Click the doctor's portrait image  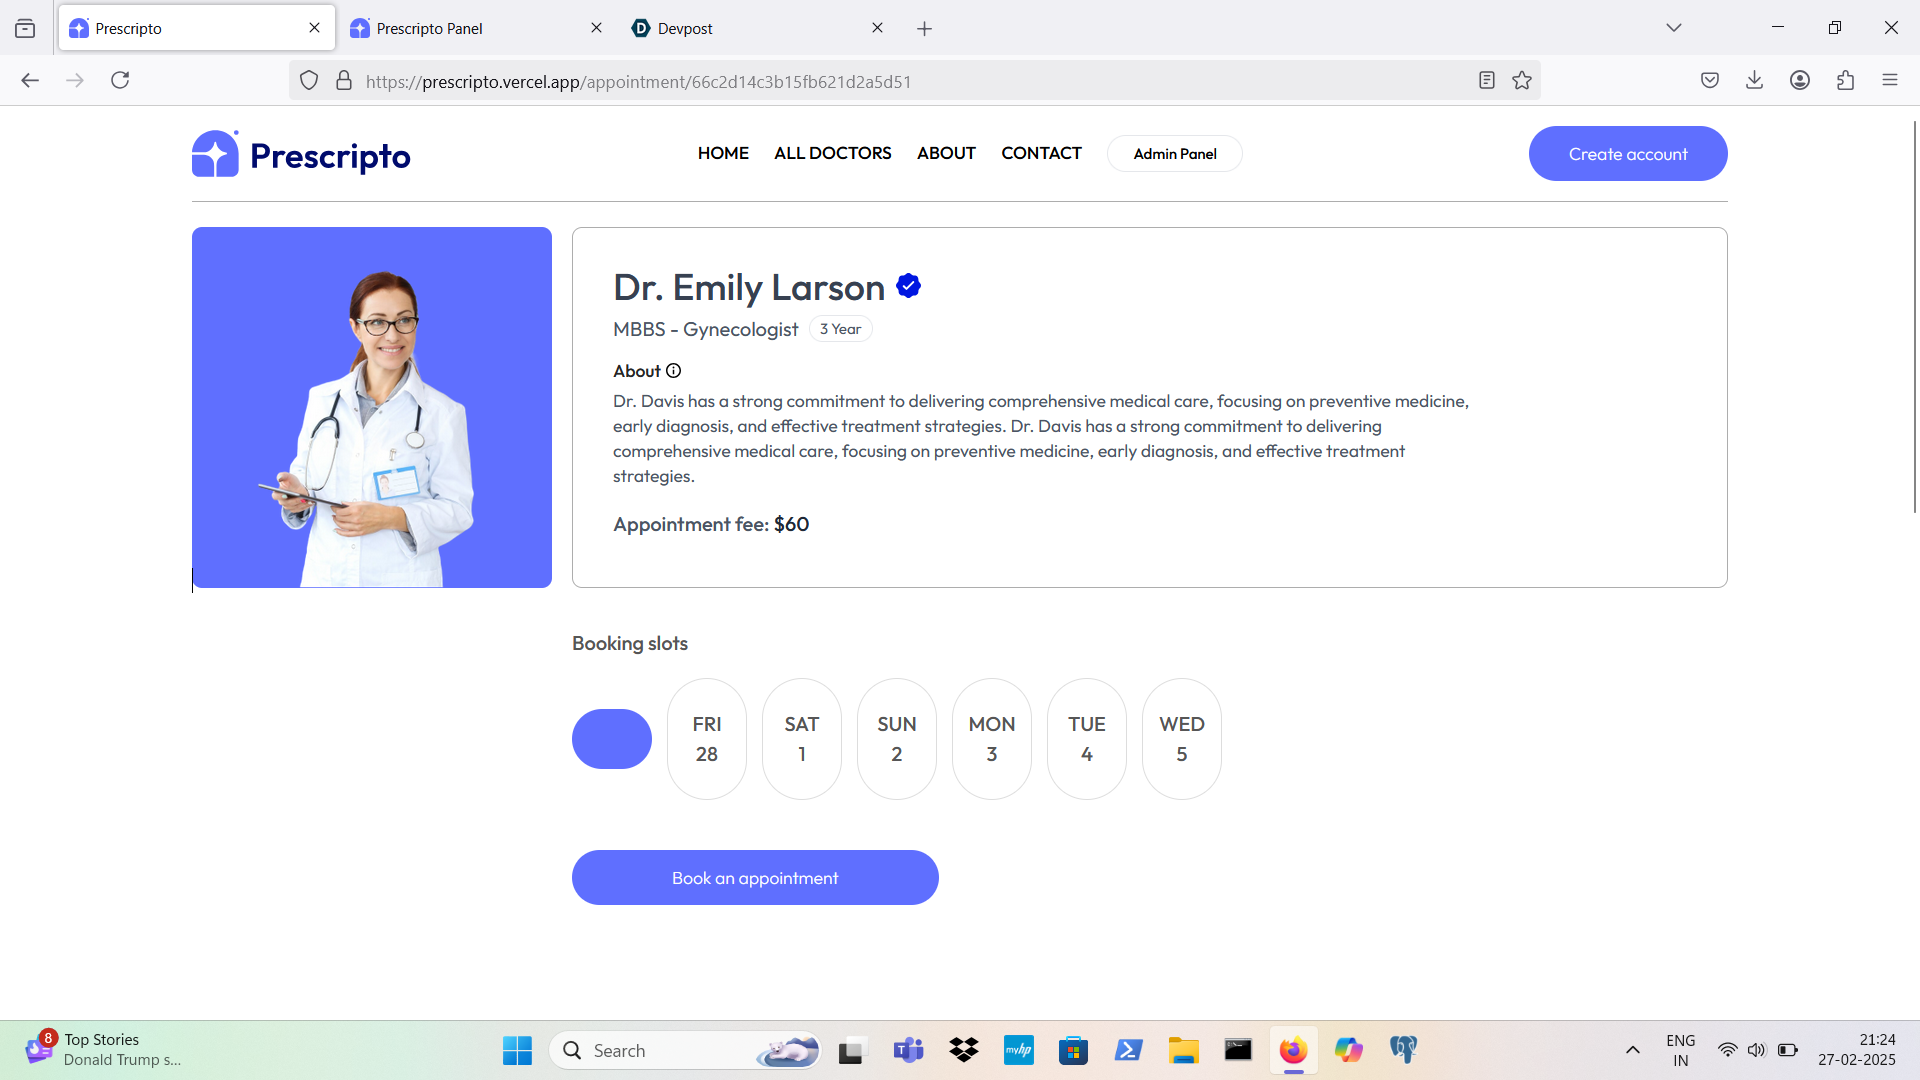372,407
